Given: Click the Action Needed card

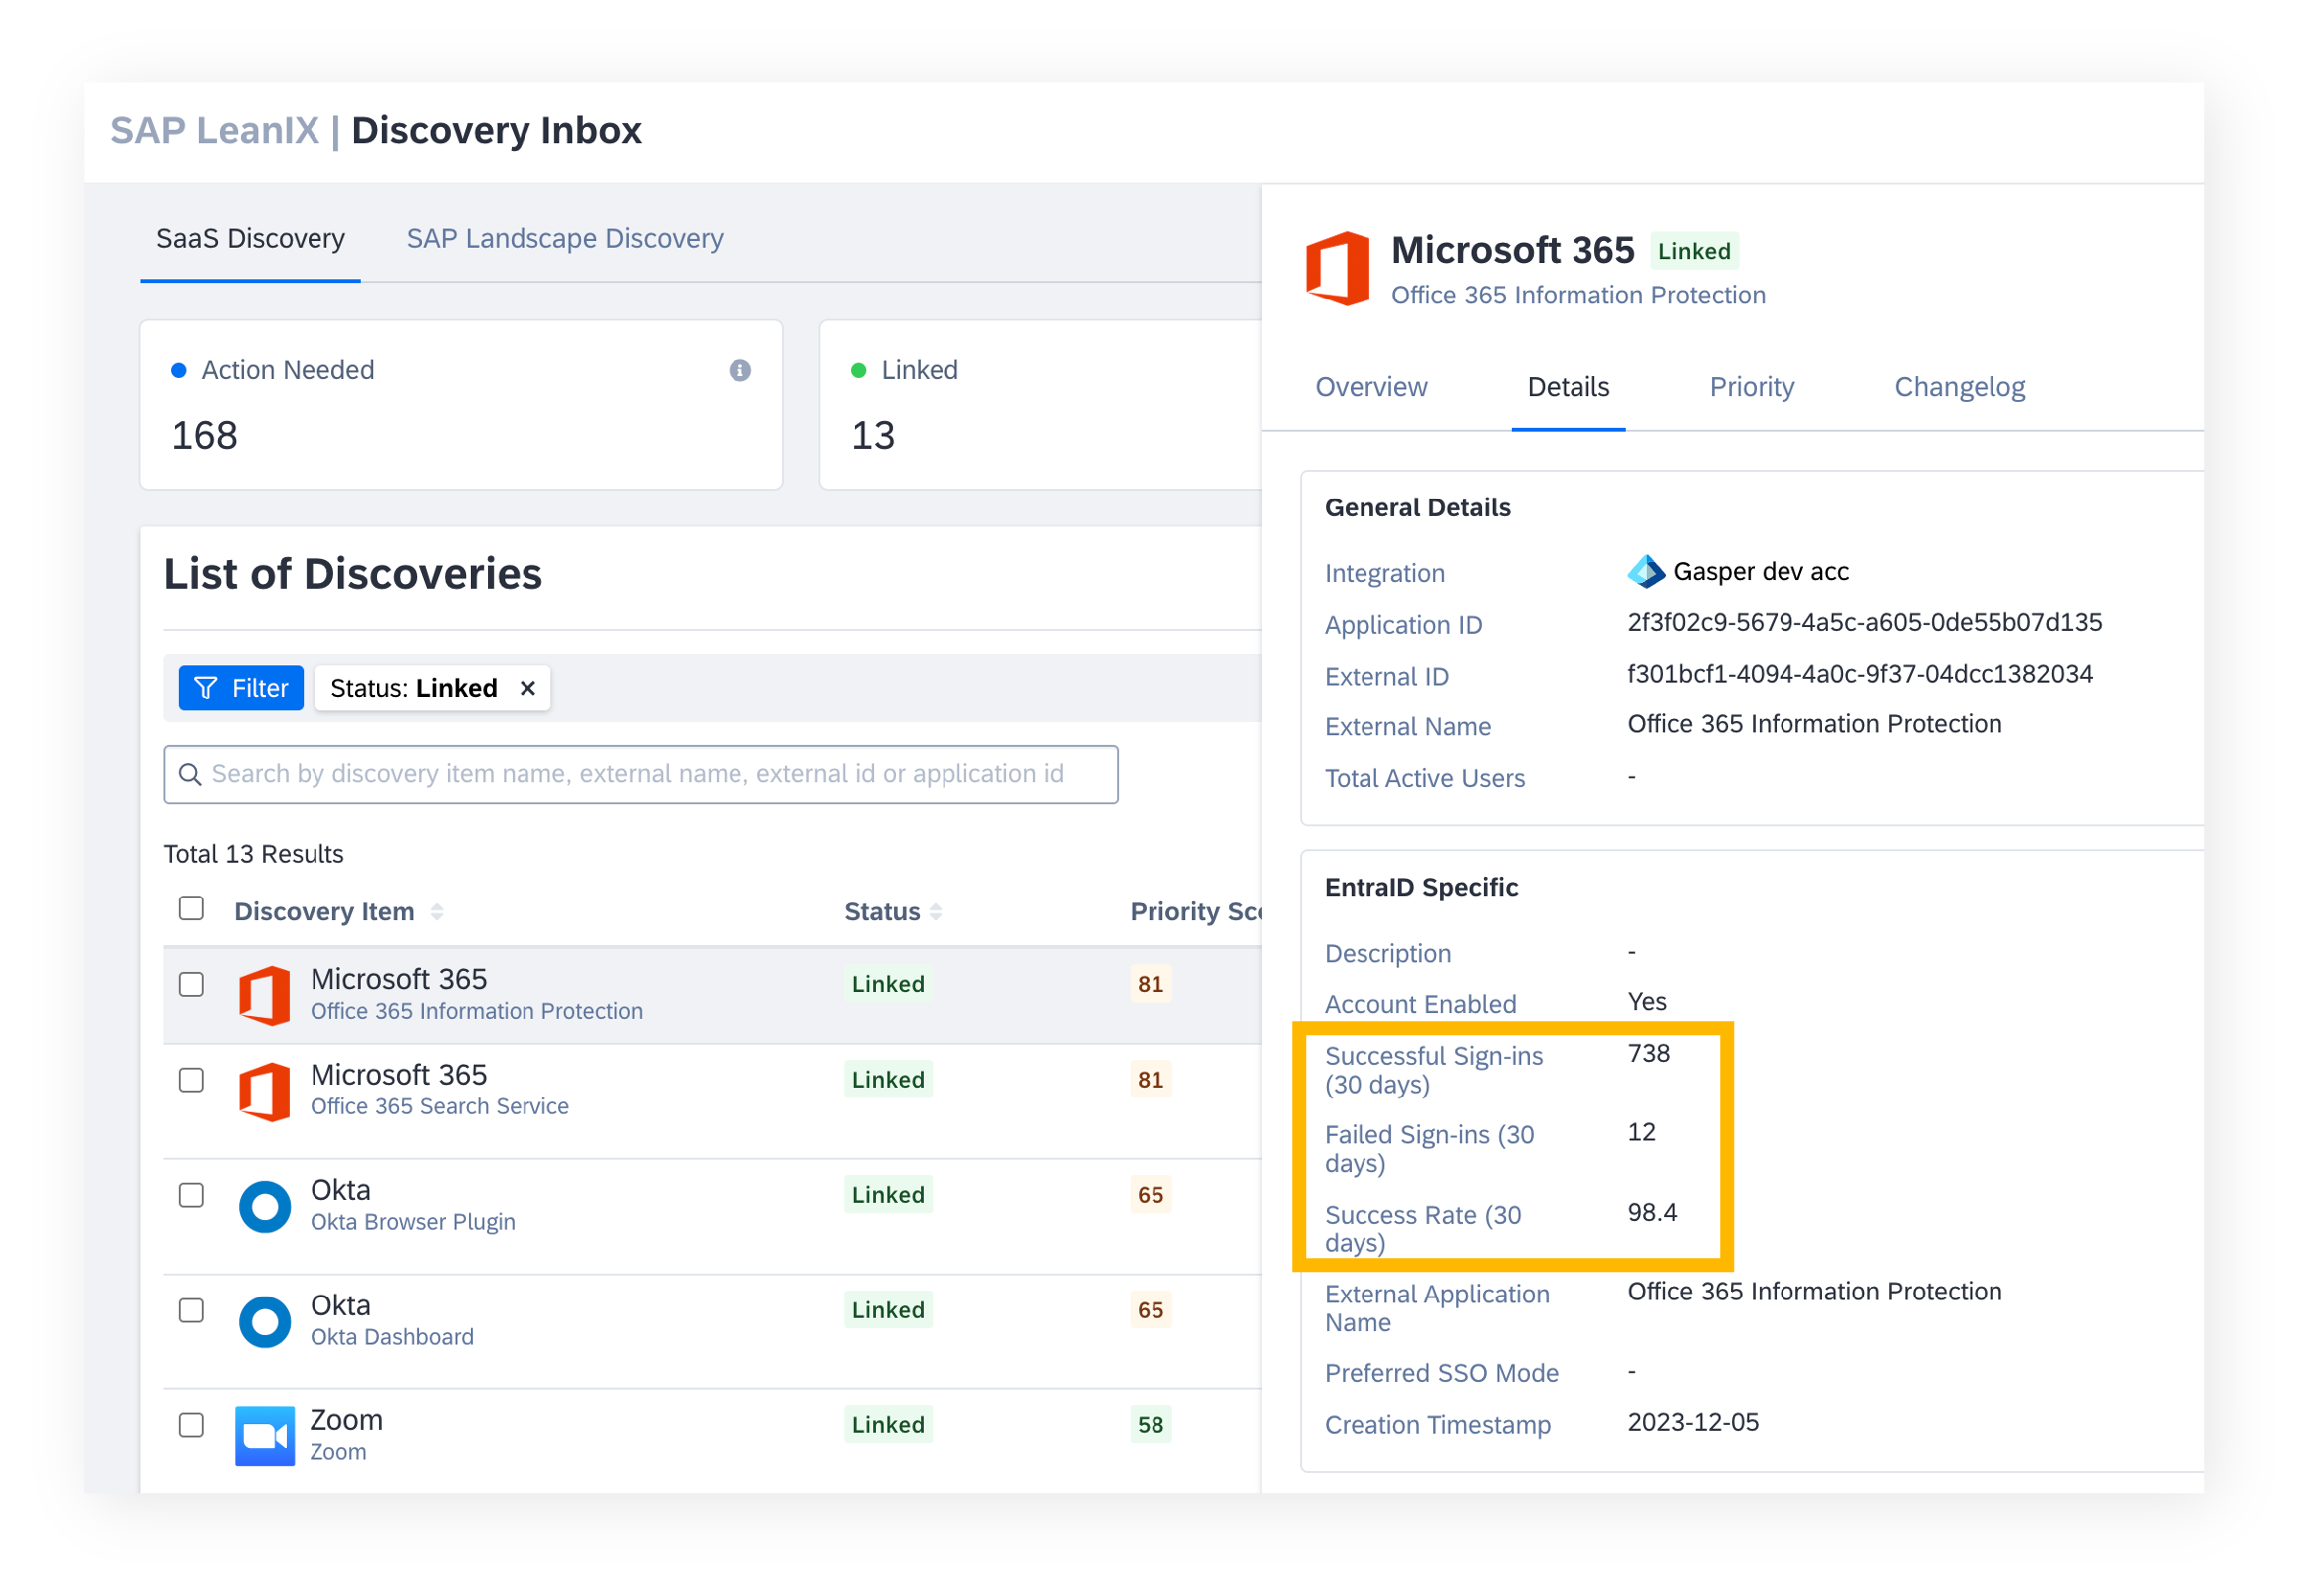Looking at the screenshot, I should tap(461, 405).
